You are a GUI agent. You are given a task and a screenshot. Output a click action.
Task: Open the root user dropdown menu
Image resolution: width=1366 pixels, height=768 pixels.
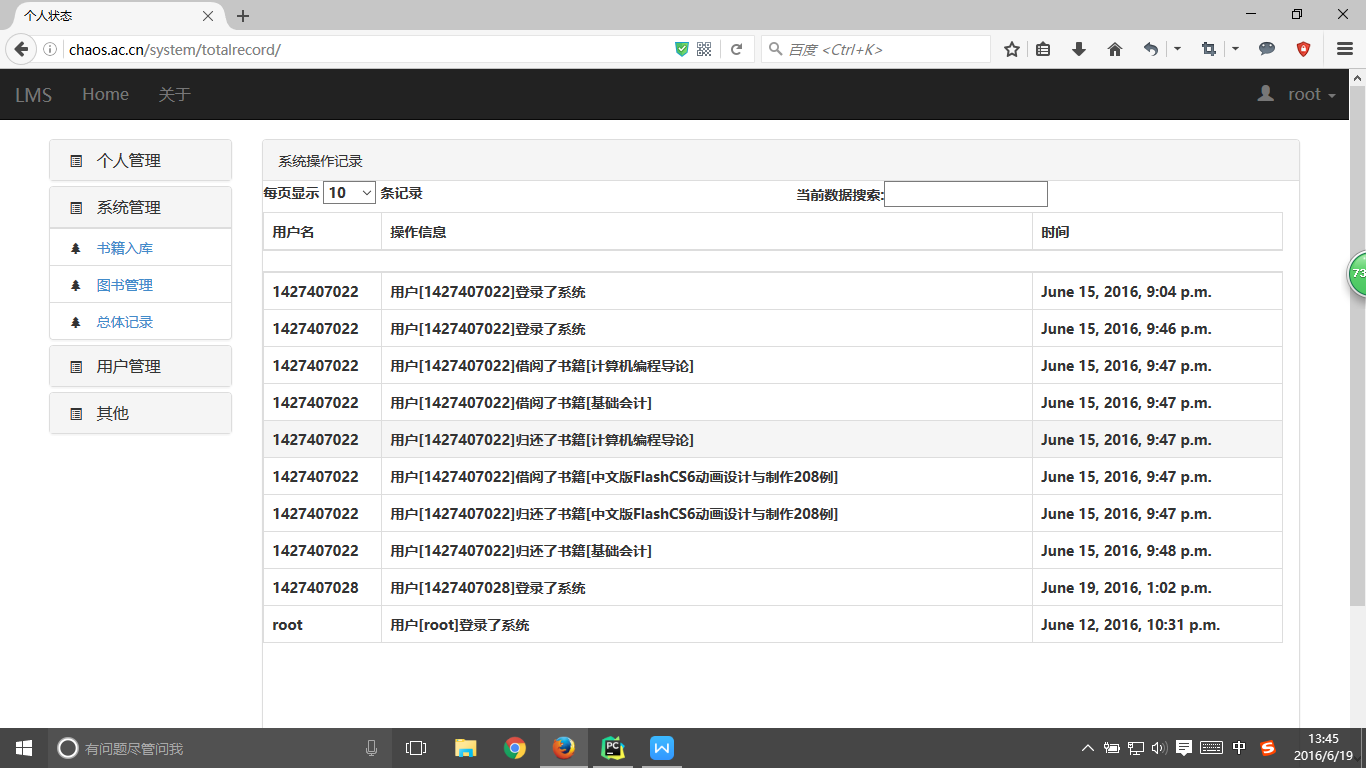click(x=1311, y=94)
